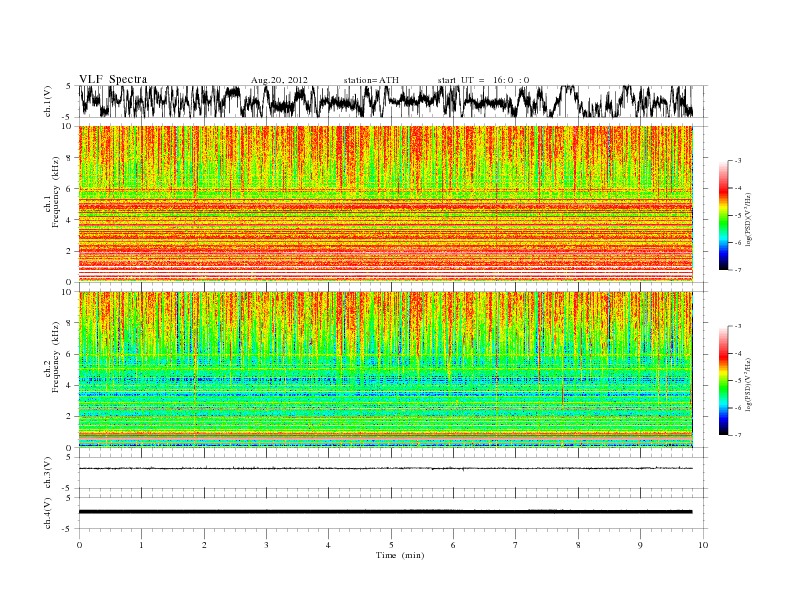Click the 'ch.4(V)' axis label
This screenshot has width=792, height=612.
48,513
